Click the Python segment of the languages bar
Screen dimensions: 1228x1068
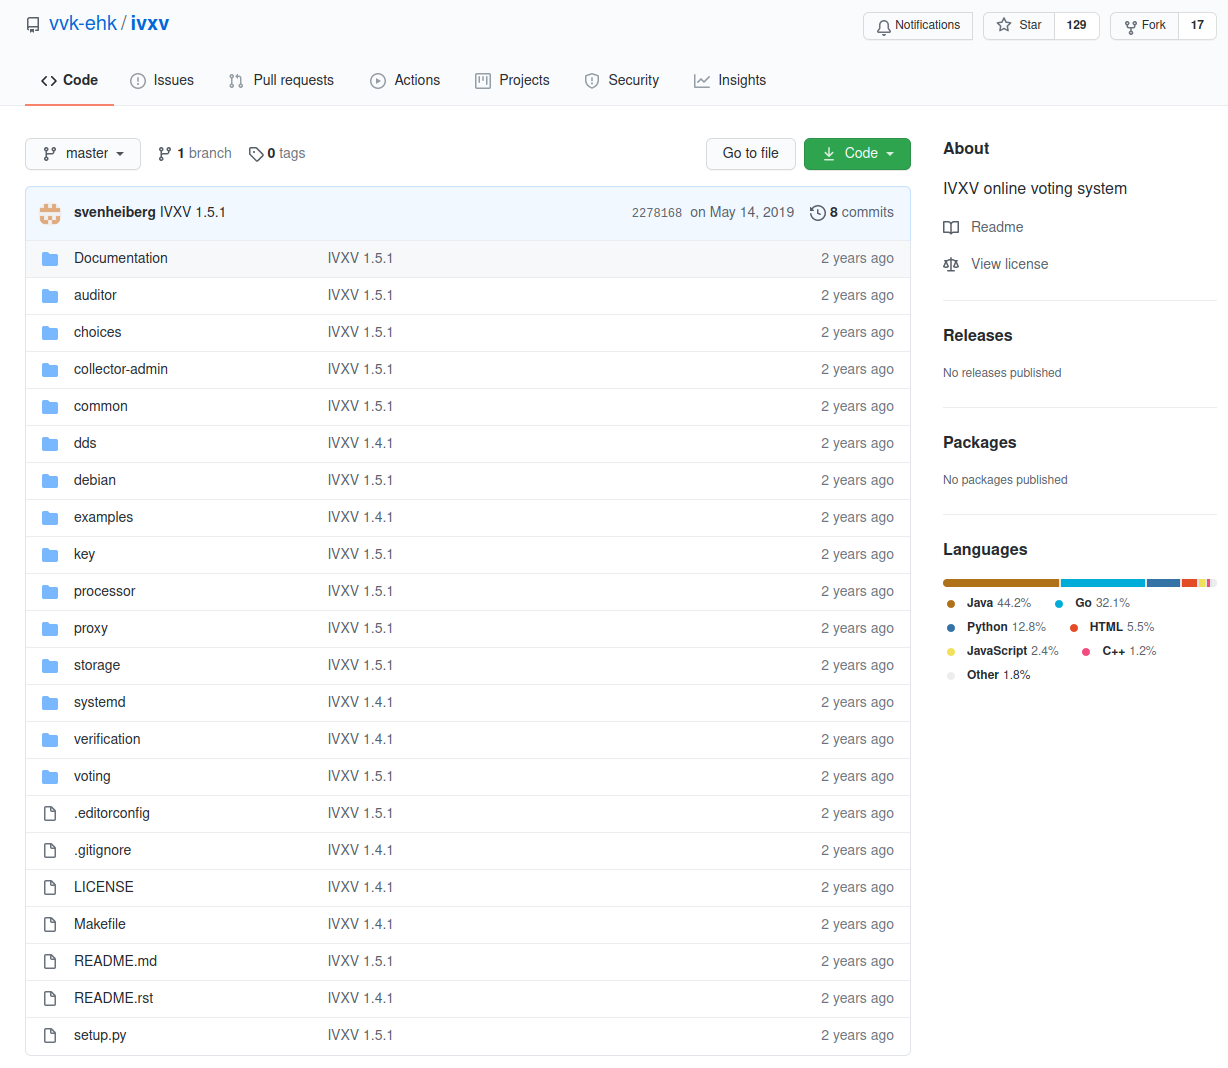click(1163, 583)
